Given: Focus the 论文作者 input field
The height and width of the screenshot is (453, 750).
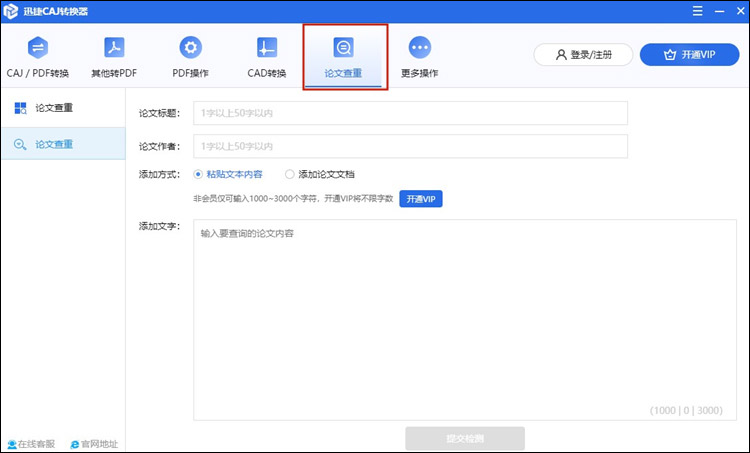Looking at the screenshot, I should pyautogui.click(x=410, y=146).
